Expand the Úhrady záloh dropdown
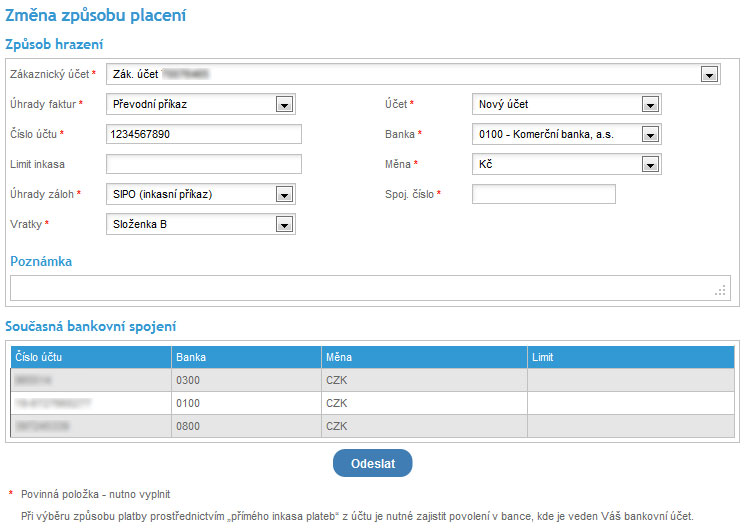Viewport: 748px width, 530px height. click(x=284, y=194)
